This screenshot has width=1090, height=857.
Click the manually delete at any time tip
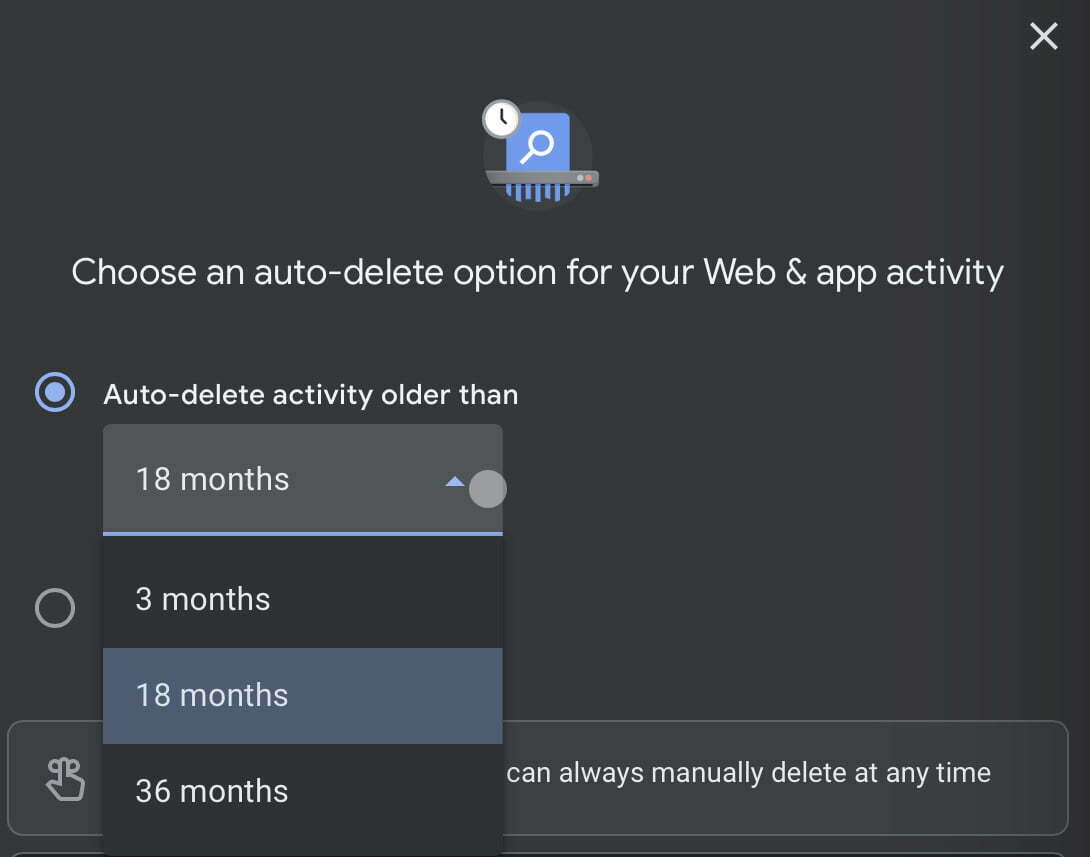coord(750,772)
